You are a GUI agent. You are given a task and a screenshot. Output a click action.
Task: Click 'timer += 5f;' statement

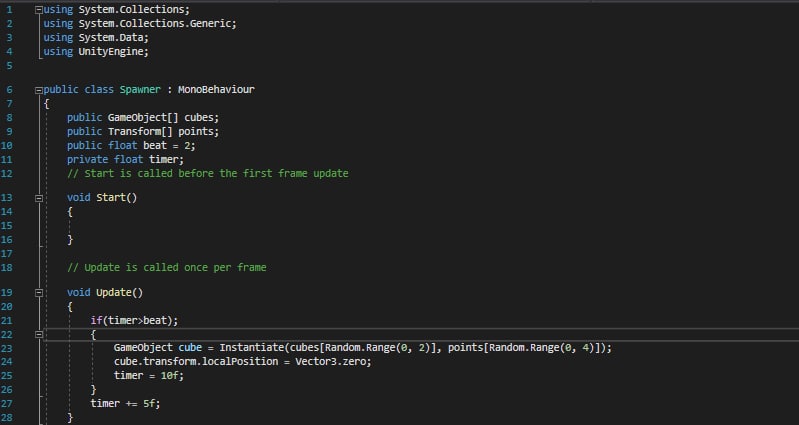coord(125,404)
